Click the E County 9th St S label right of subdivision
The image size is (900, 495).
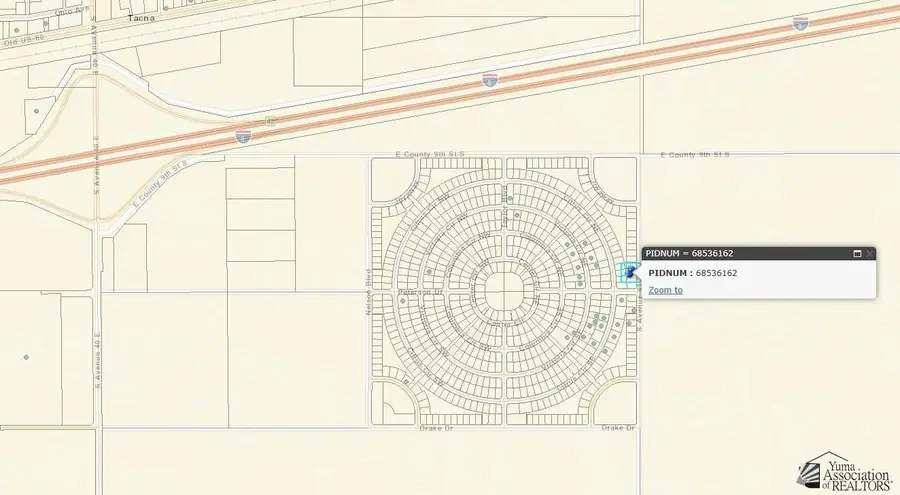(696, 155)
